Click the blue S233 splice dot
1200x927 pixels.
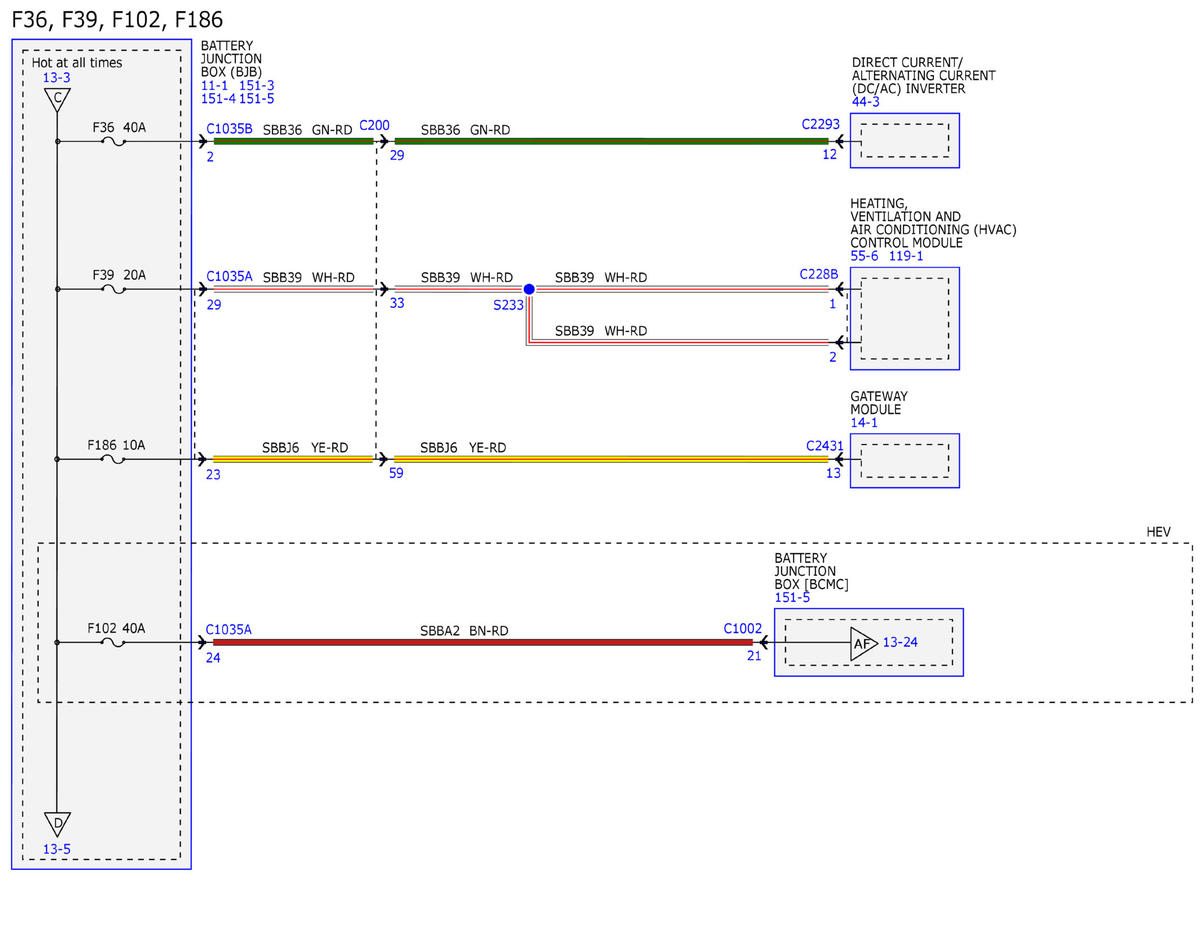click(x=529, y=289)
